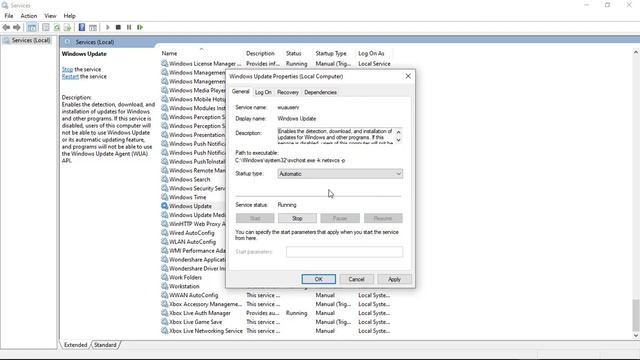This screenshot has height=360, width=640.
Task: Click the Stop Service square icon in toolbar
Action: click(x=118, y=27)
